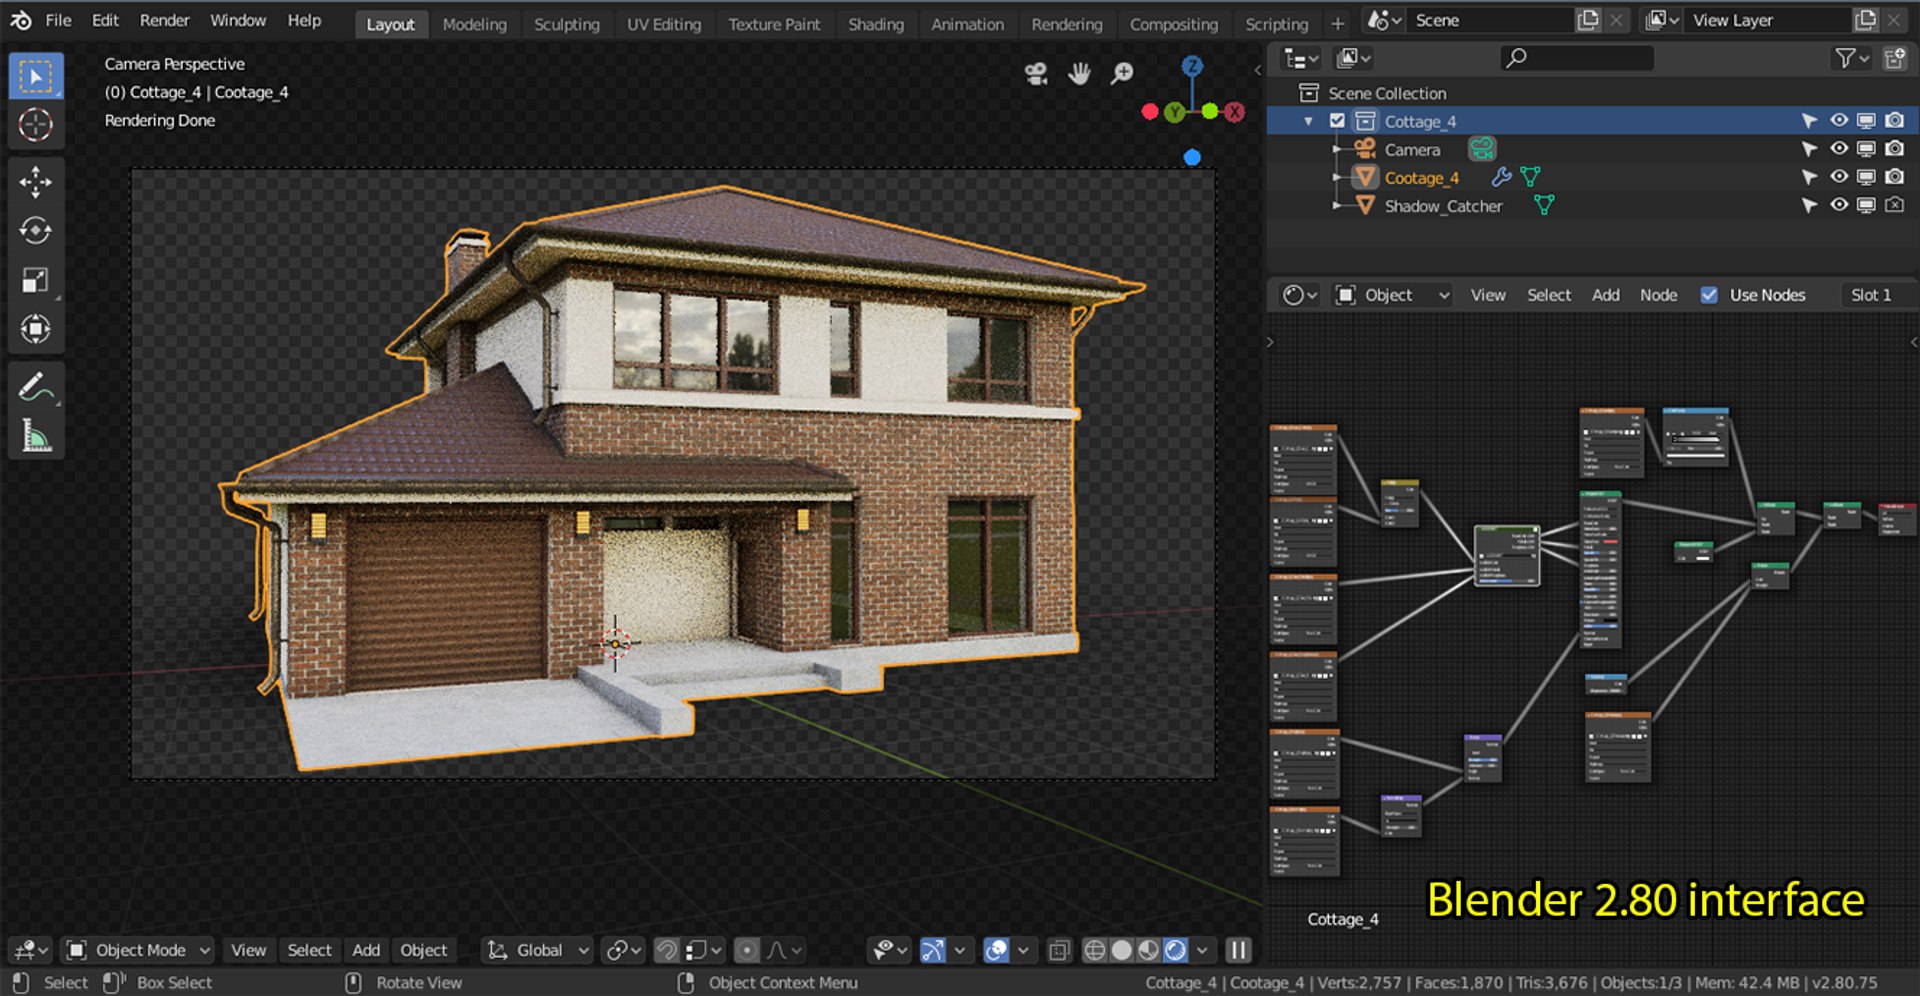Toggle Use Nodes checkbox
1920x996 pixels.
click(1709, 295)
